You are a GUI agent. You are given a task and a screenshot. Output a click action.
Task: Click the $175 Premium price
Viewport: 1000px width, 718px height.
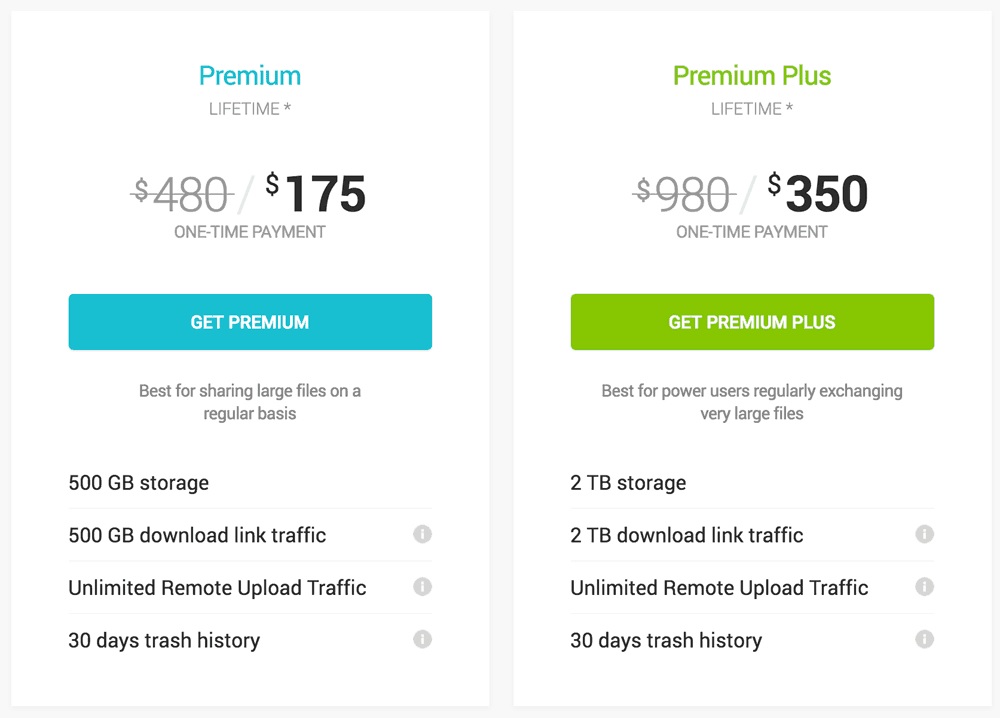316,192
